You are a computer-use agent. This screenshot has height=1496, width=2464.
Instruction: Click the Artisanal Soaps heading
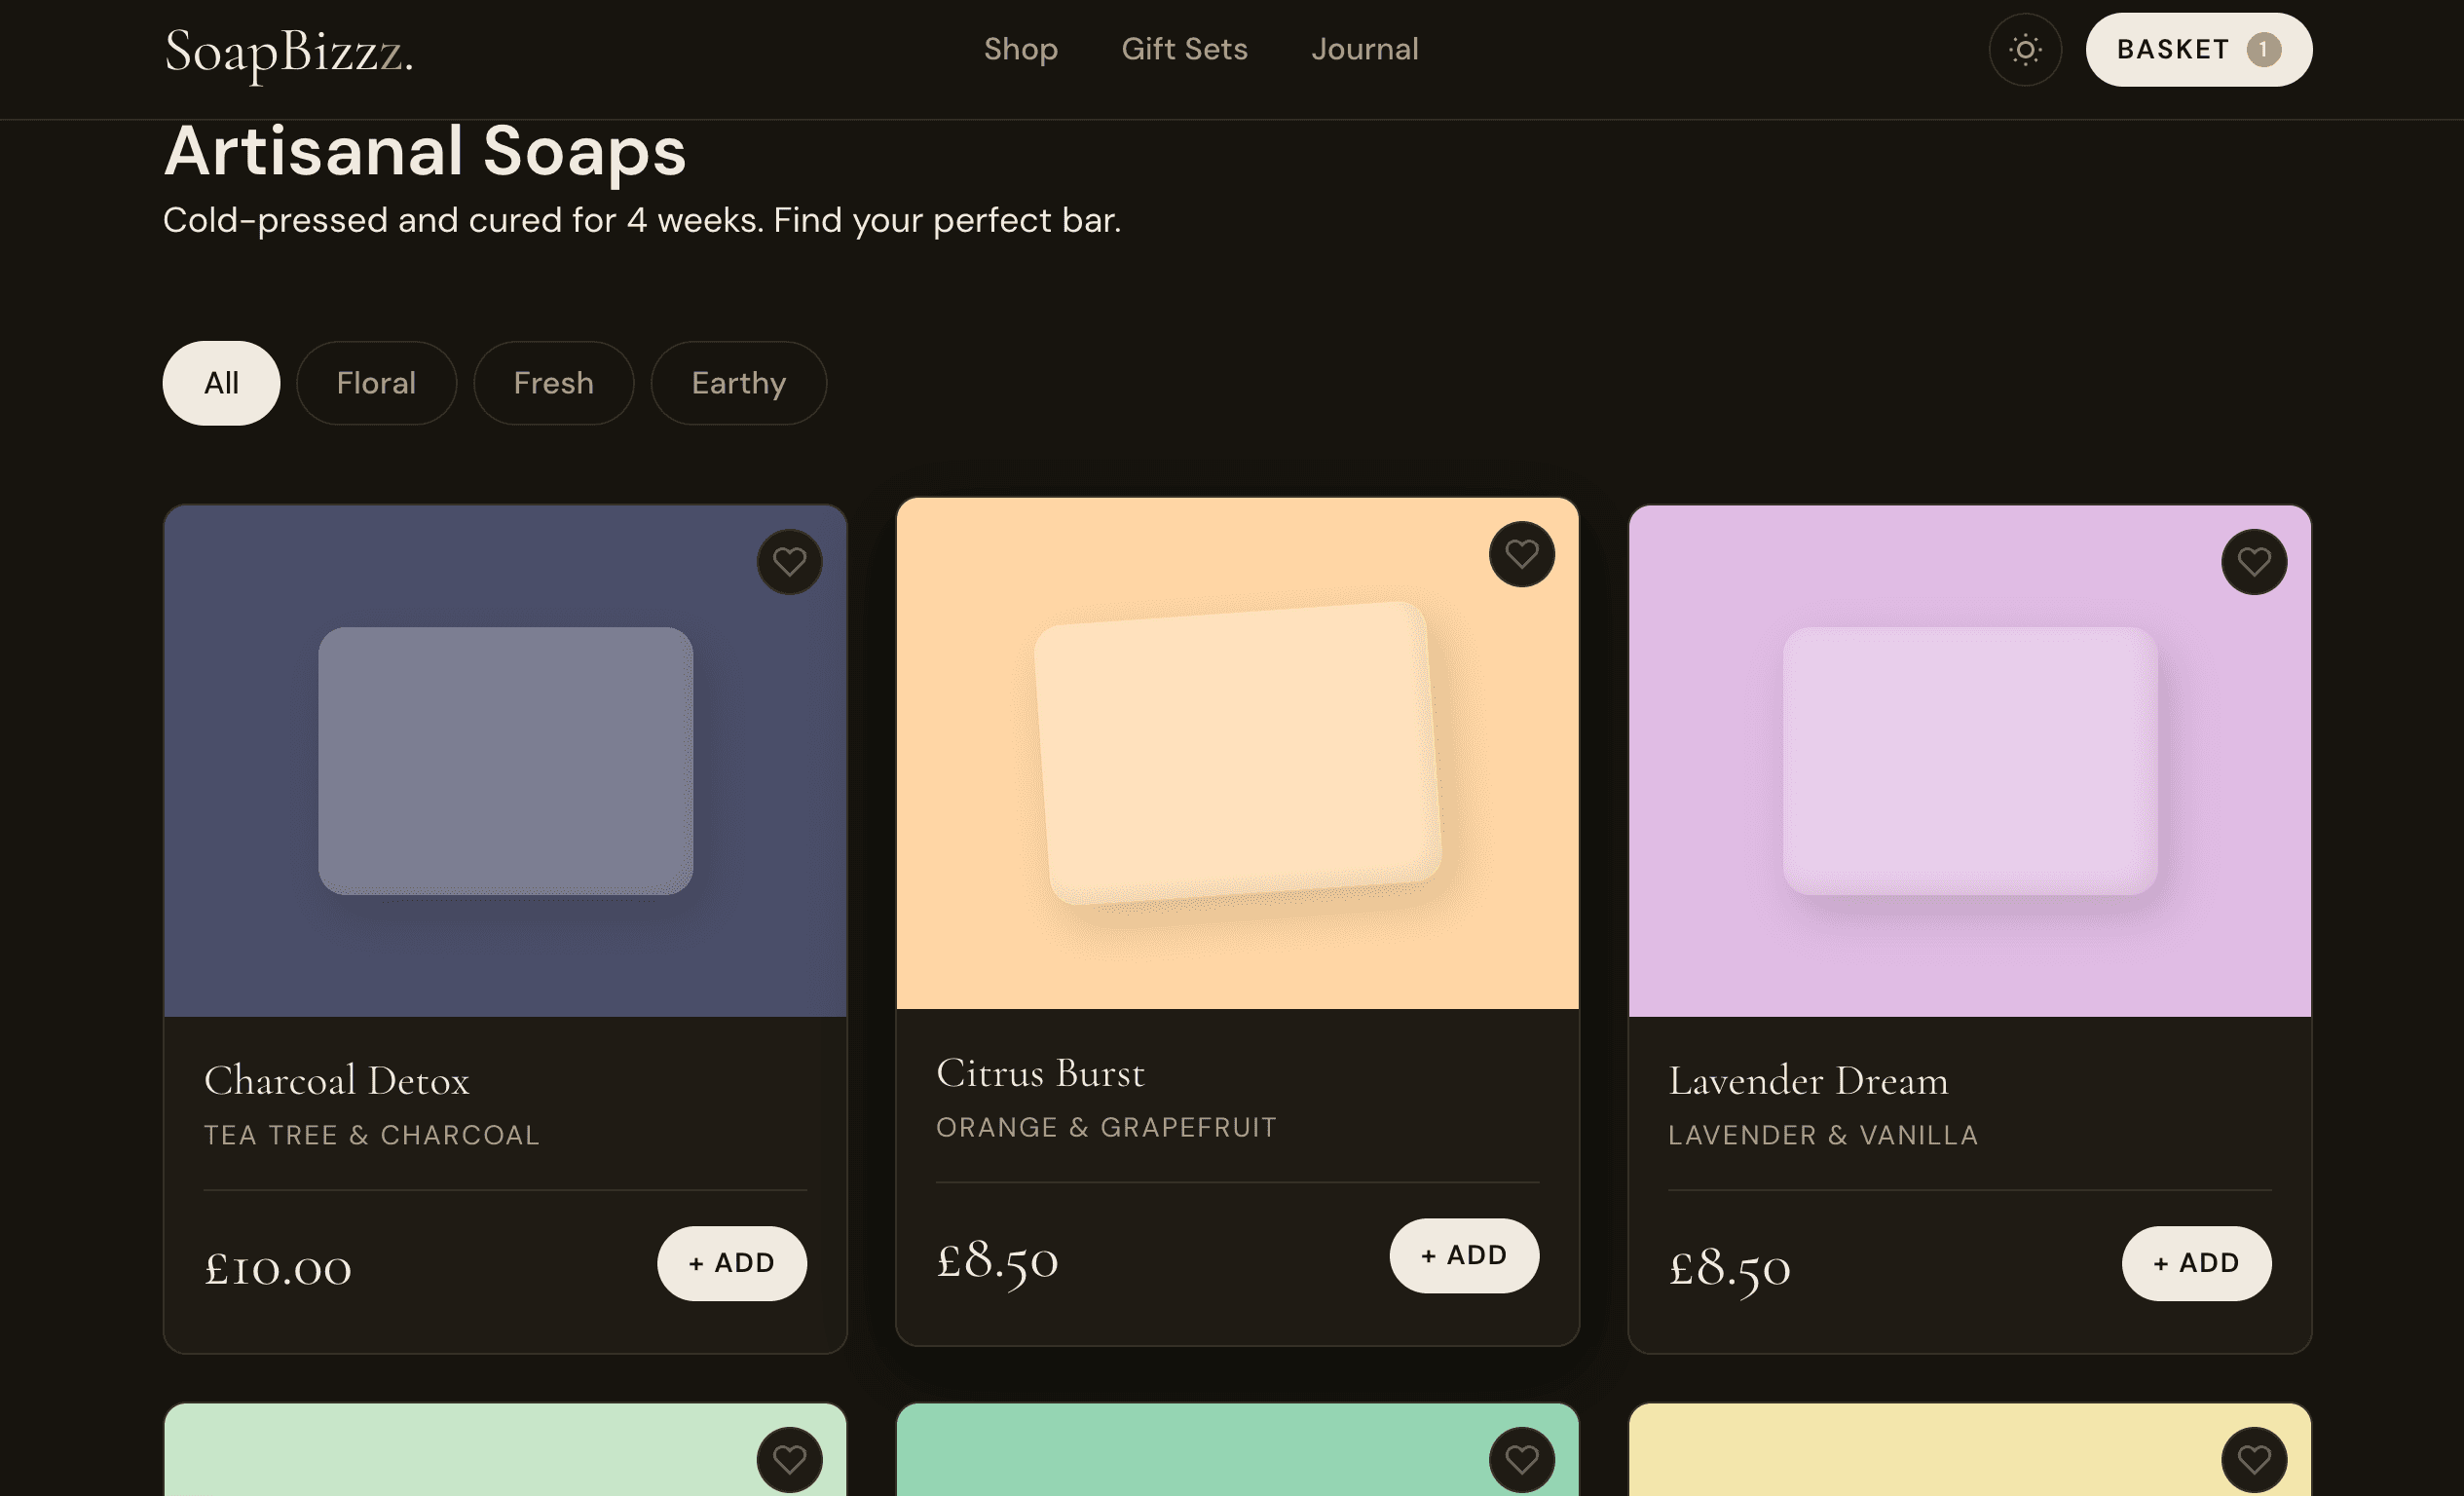tap(425, 151)
